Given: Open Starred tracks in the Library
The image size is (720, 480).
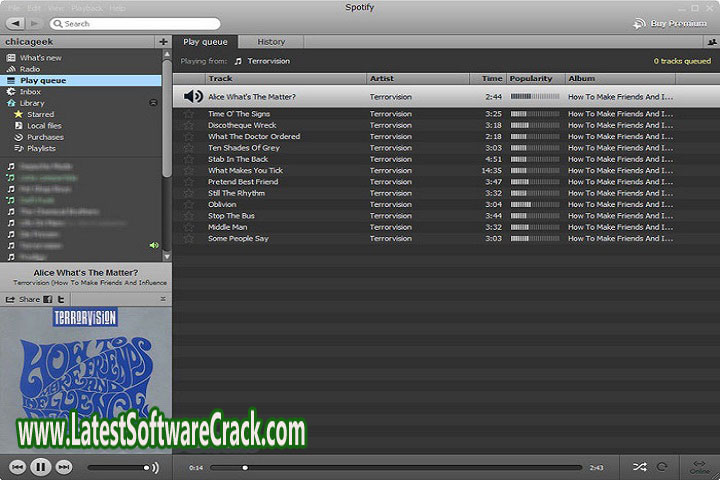Looking at the screenshot, I should [40, 114].
